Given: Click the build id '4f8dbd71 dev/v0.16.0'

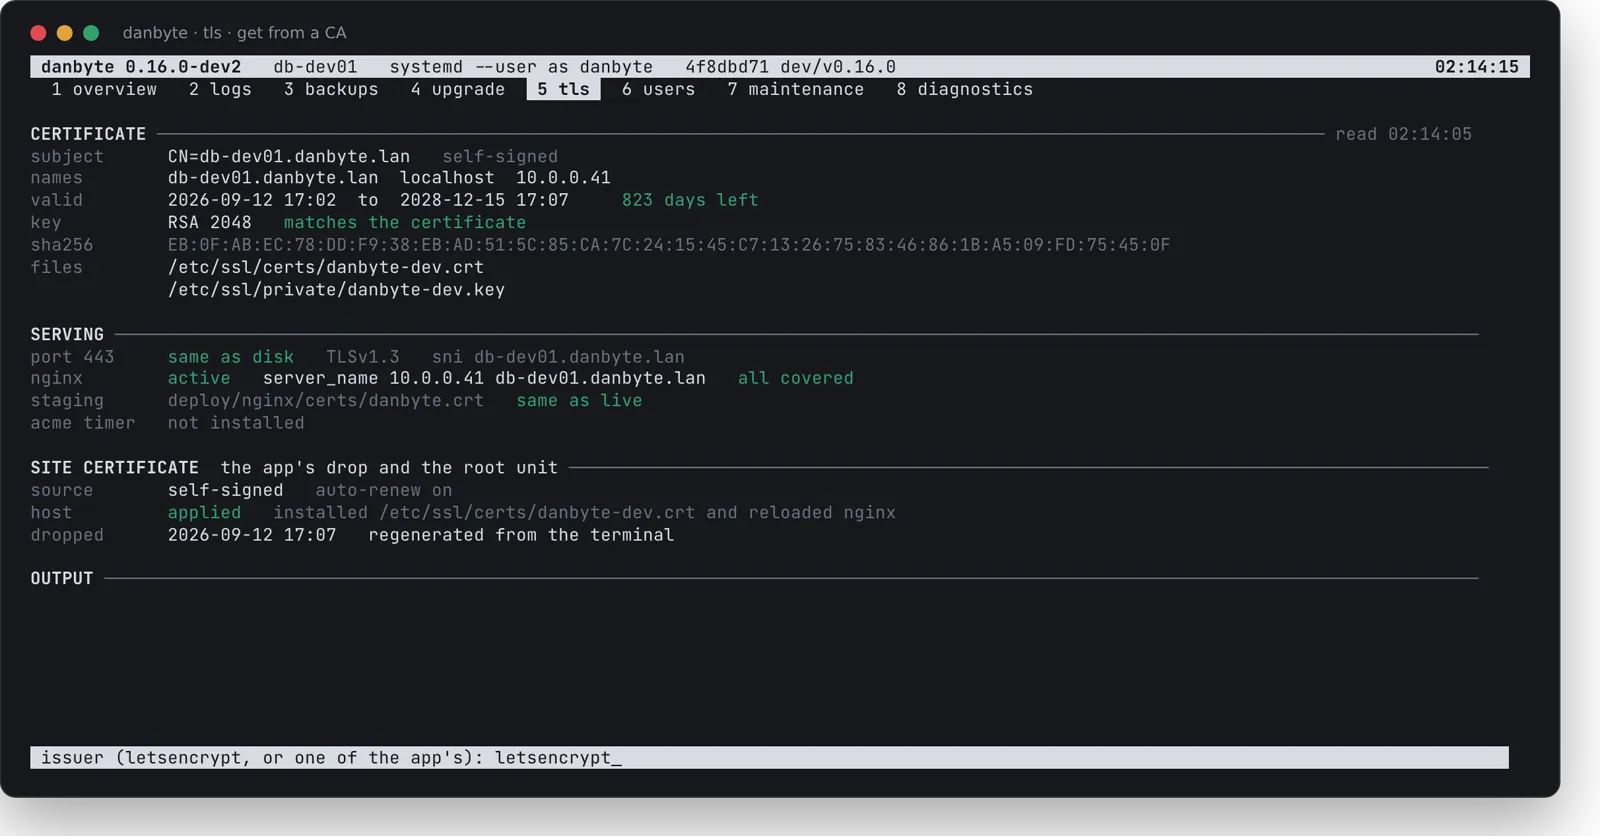Looking at the screenshot, I should point(790,67).
